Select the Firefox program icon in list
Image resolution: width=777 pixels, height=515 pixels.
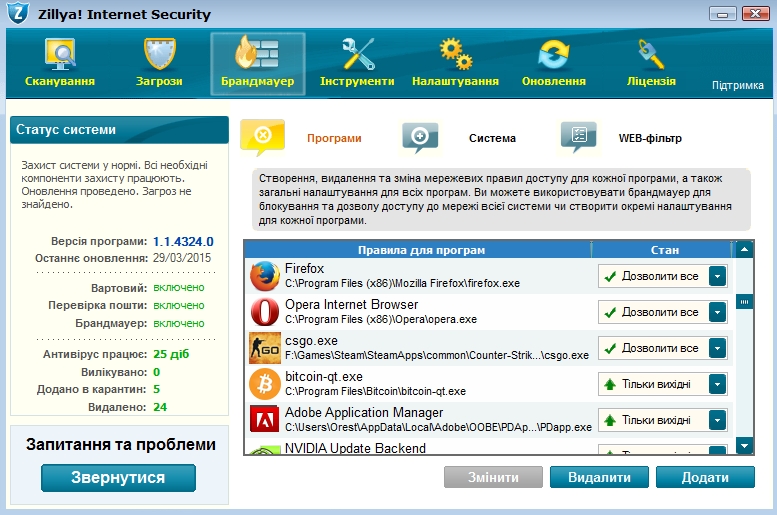pos(264,276)
